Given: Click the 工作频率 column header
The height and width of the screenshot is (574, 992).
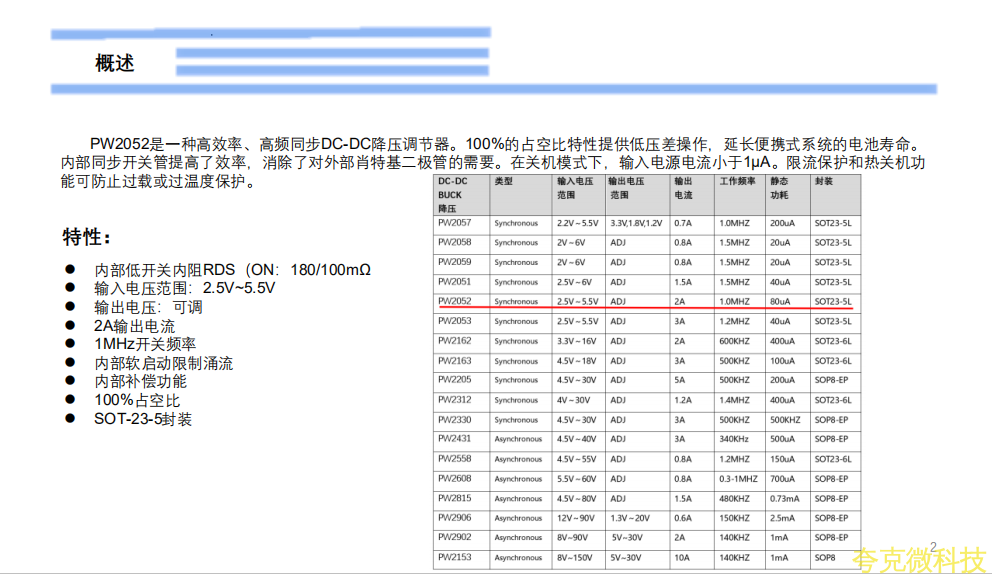Looking at the screenshot, I should 737,183.
